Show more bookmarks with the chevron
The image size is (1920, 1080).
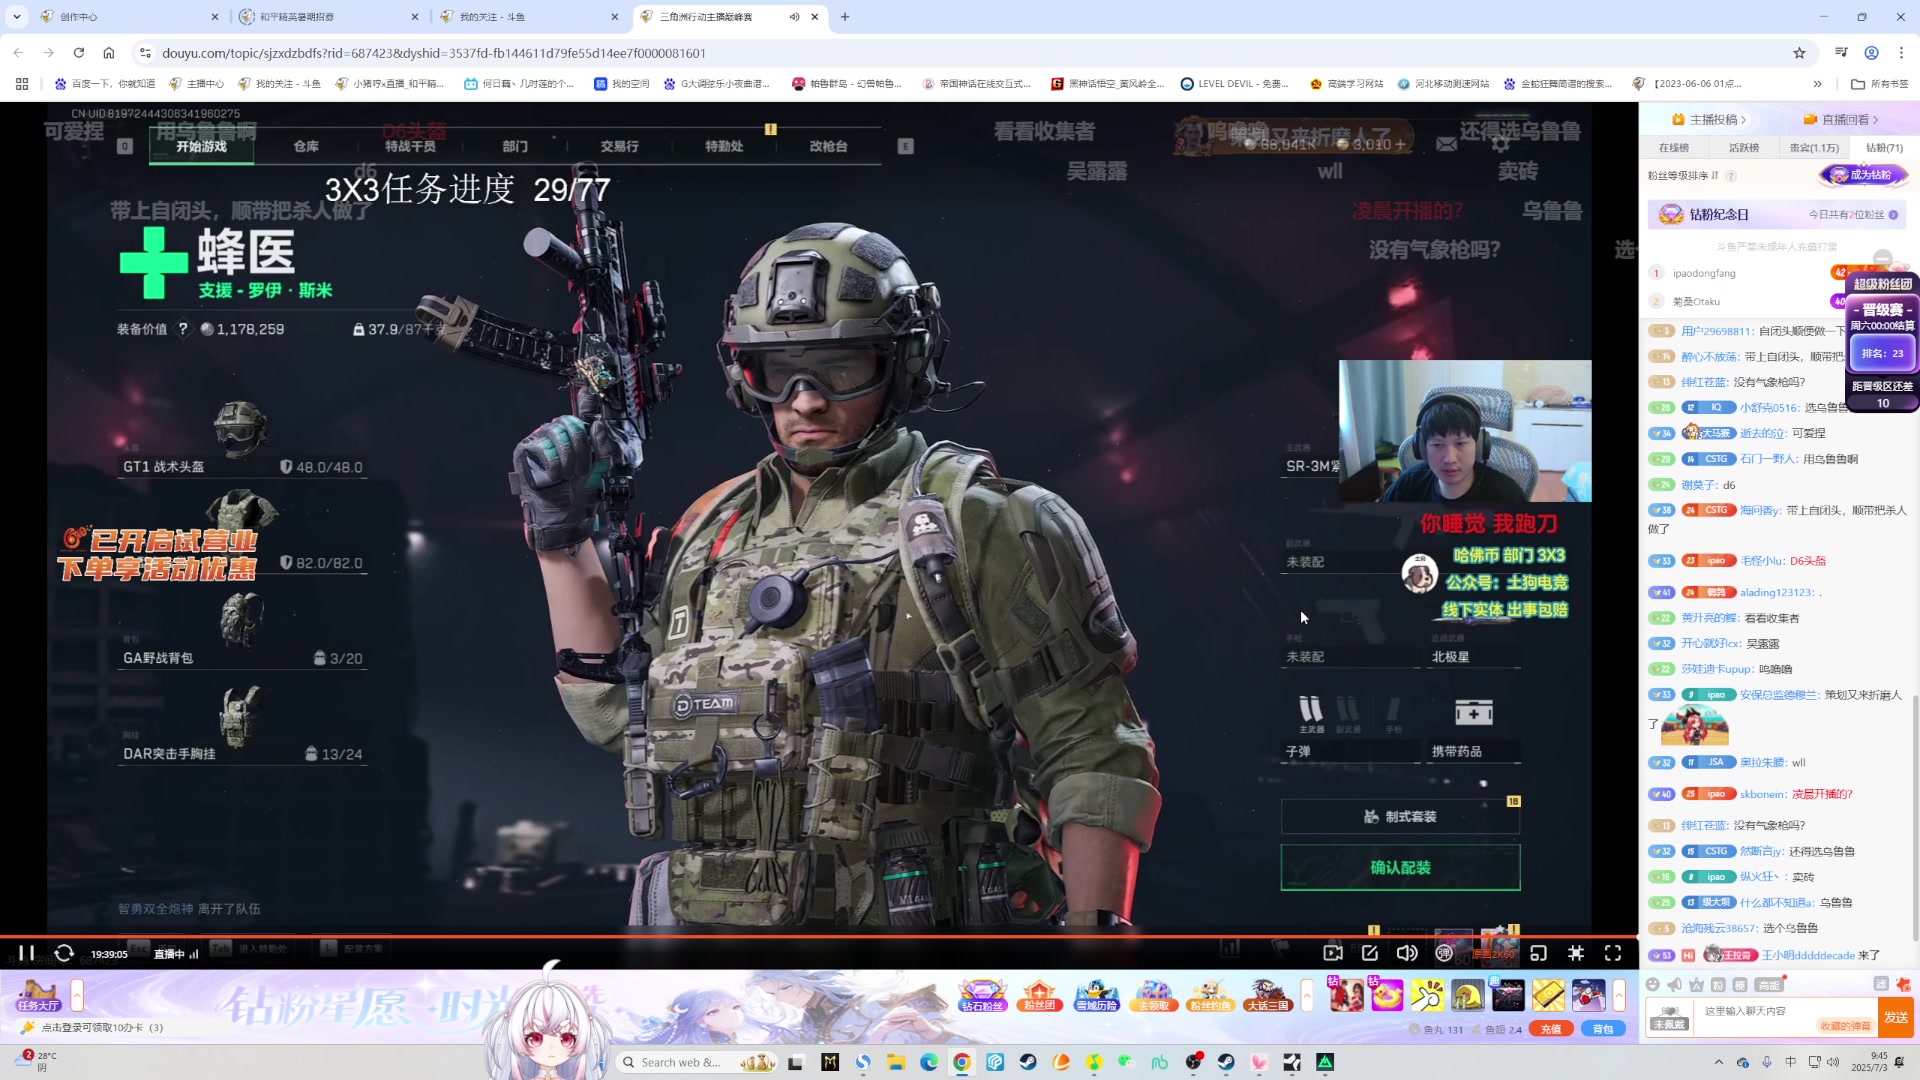tap(1817, 84)
